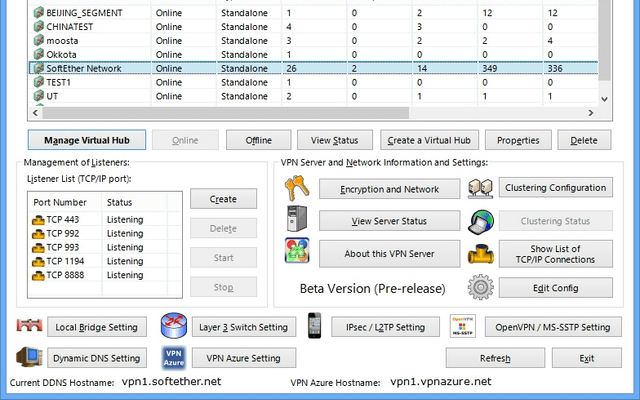This screenshot has width=640, height=400.
Task: Click the Exit button
Action: 587,358
